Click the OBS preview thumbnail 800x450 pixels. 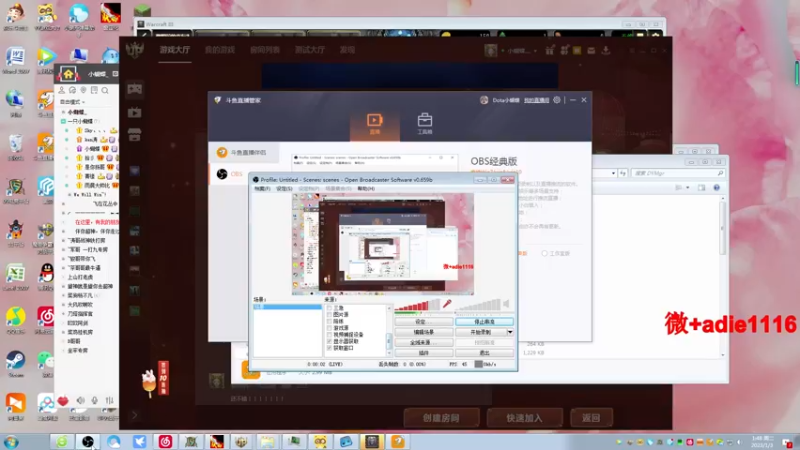pyautogui.click(x=383, y=244)
